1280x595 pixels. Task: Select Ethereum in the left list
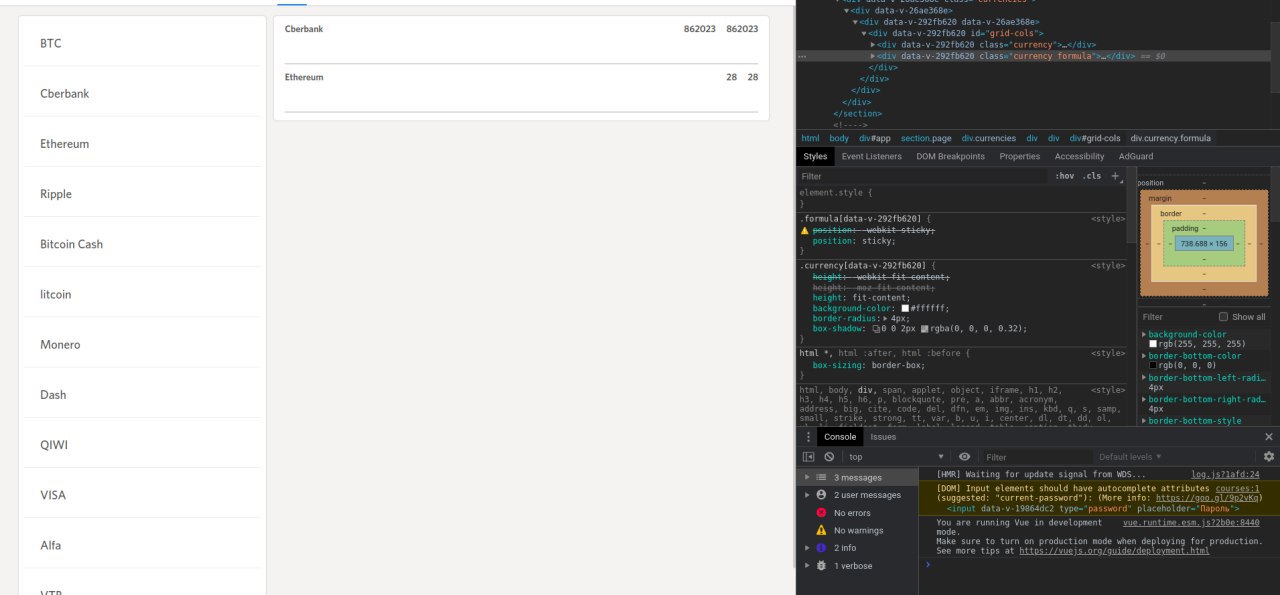pyautogui.click(x=142, y=144)
